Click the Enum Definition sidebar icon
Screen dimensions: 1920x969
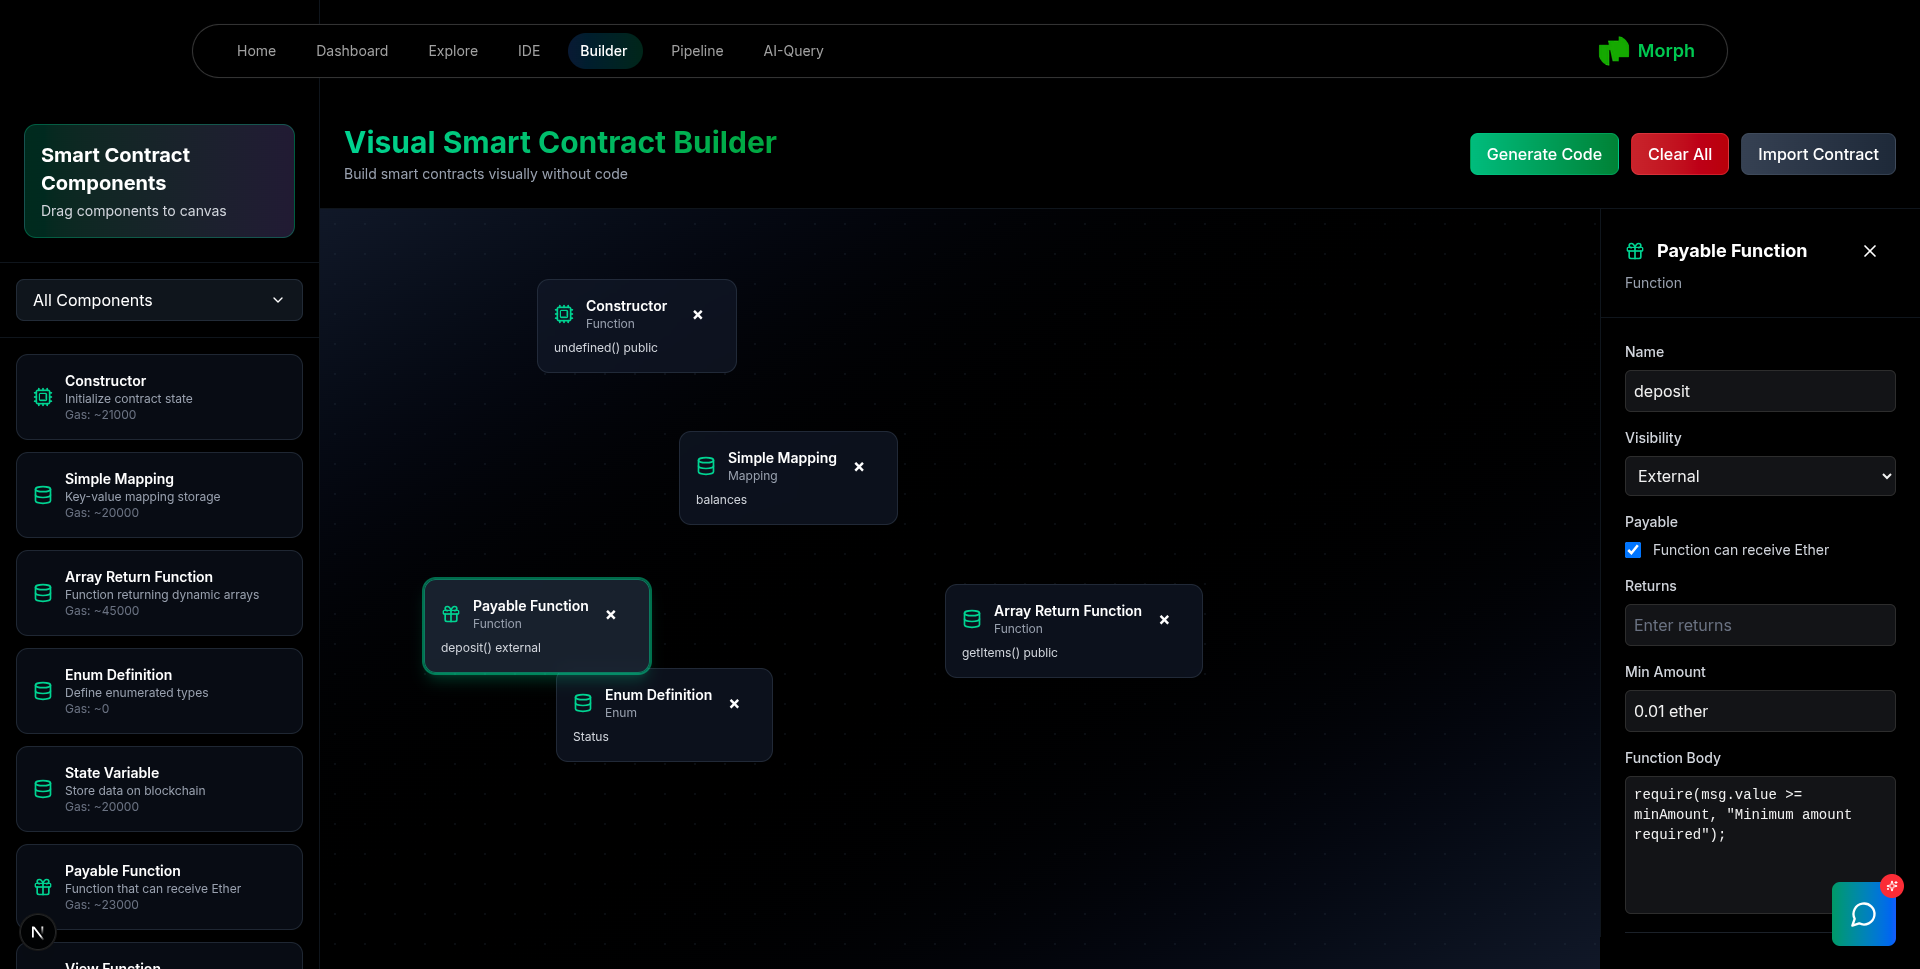point(43,691)
